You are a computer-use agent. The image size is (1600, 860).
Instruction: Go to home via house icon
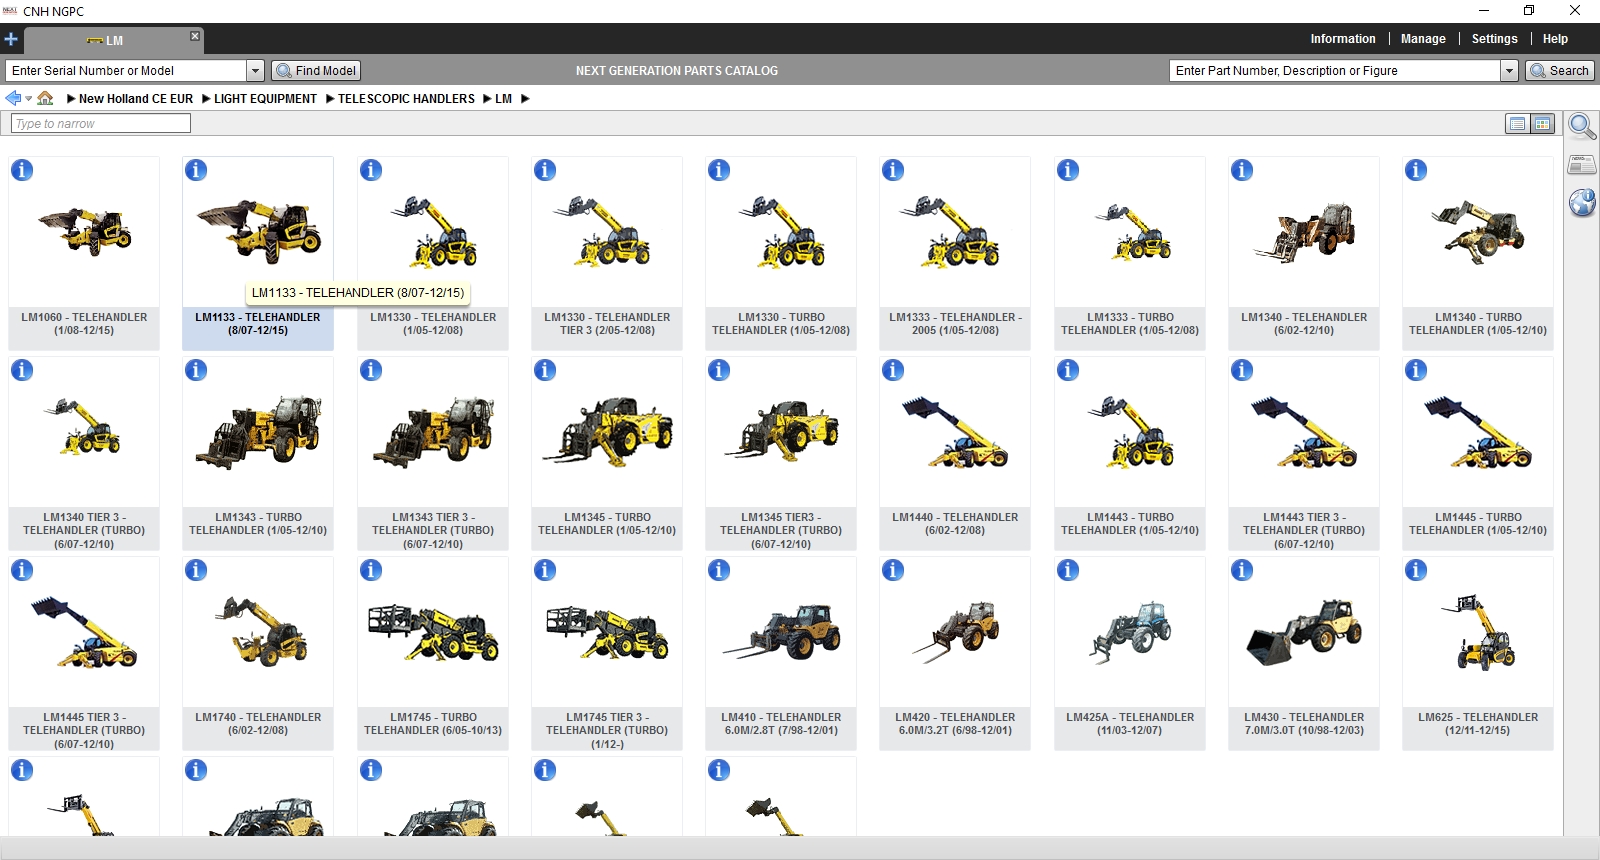[45, 98]
